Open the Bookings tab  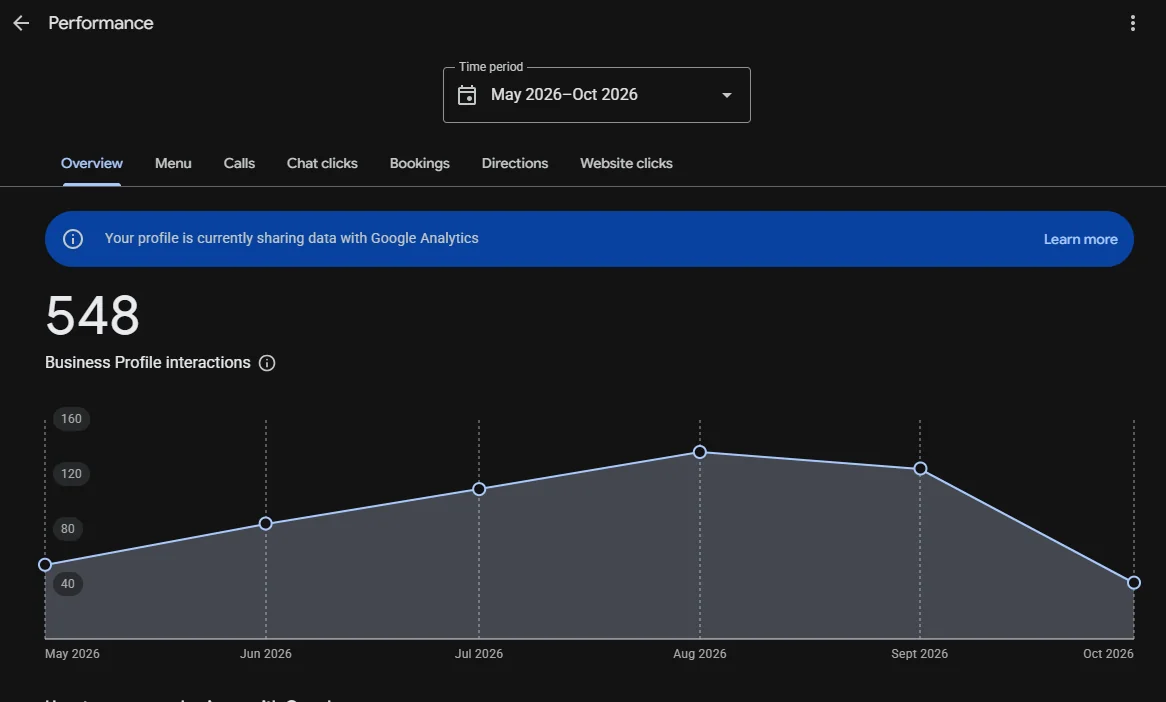[x=419, y=164]
